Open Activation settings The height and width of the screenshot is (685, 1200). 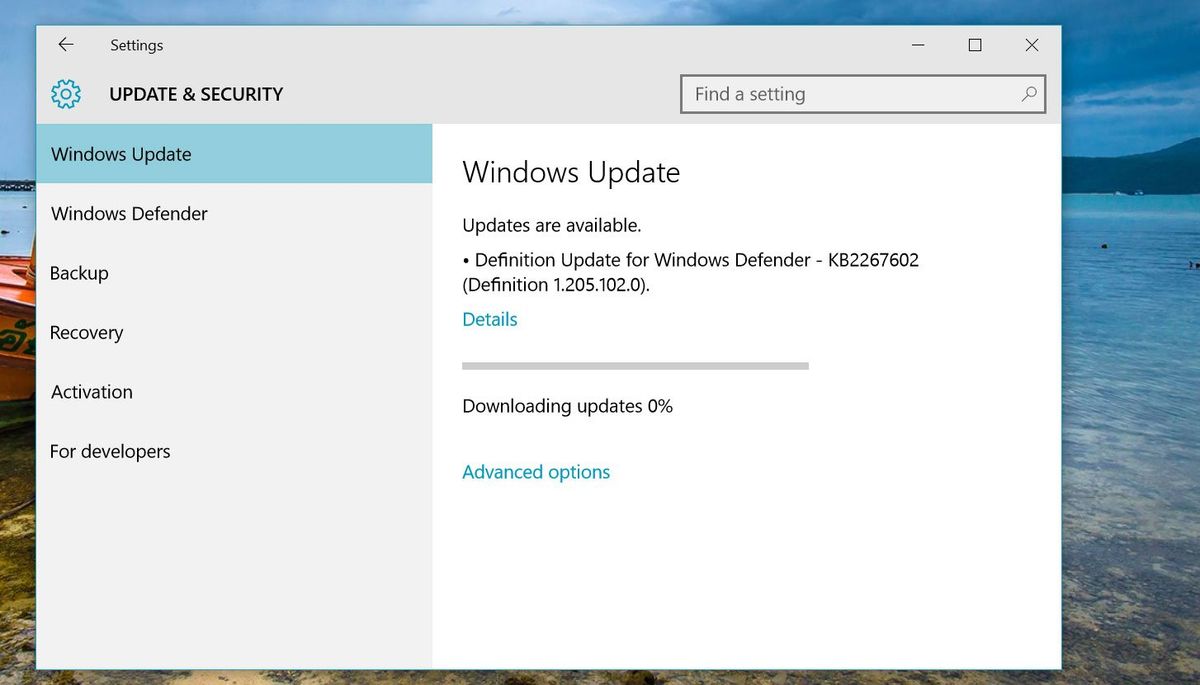[91, 392]
